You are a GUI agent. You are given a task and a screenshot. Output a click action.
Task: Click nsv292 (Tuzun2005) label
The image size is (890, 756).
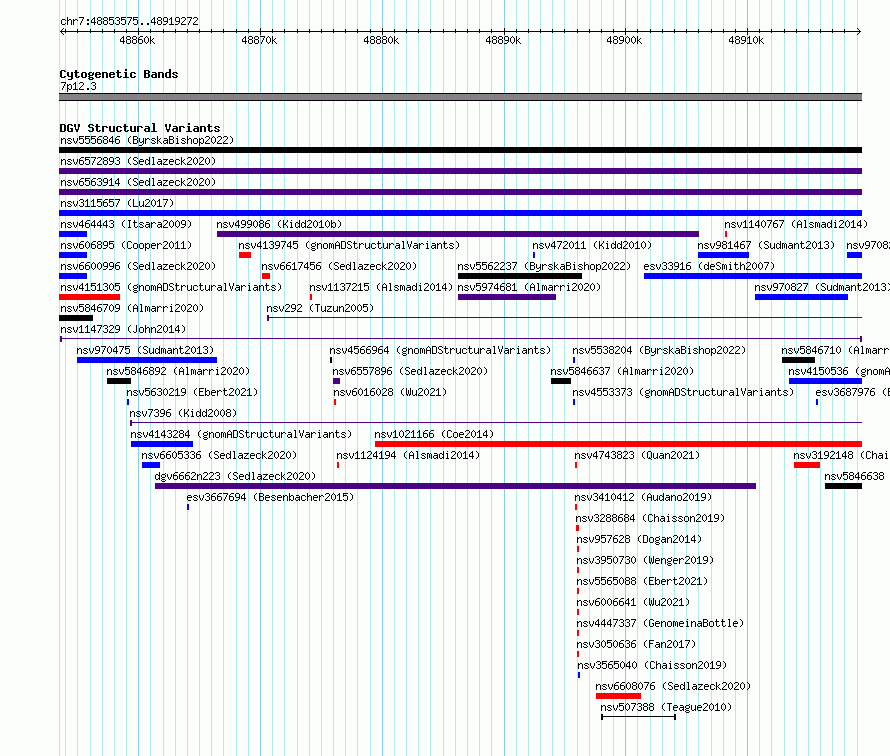coord(320,308)
